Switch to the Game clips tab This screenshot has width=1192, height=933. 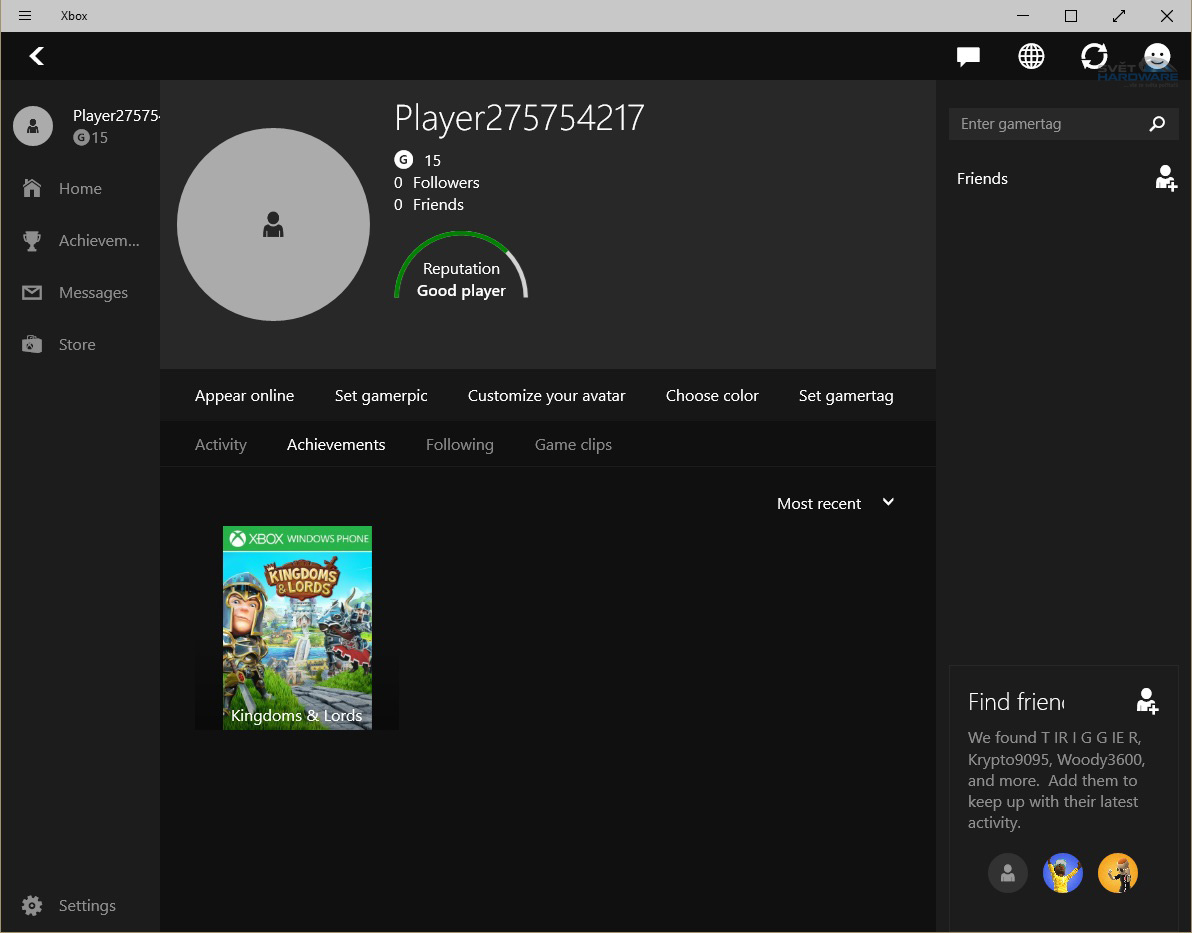point(573,445)
